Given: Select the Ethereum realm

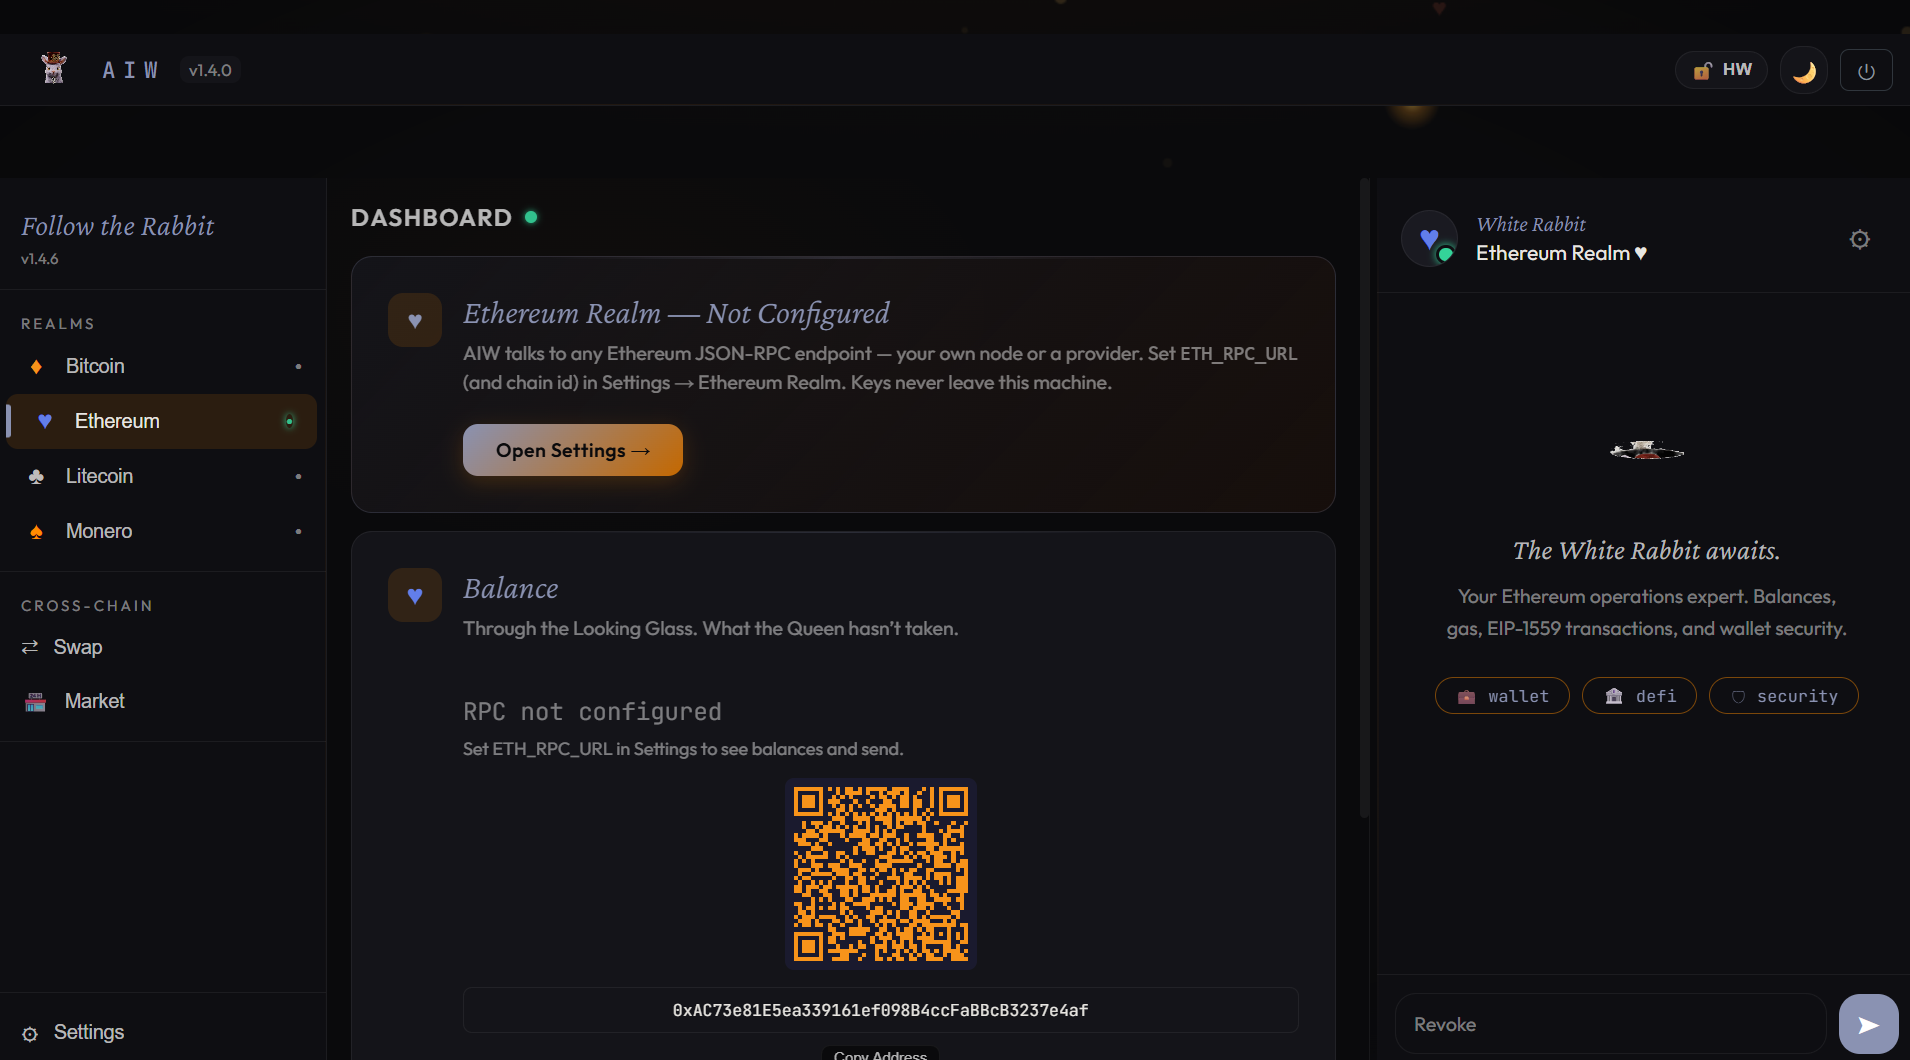Looking at the screenshot, I should tap(162, 421).
